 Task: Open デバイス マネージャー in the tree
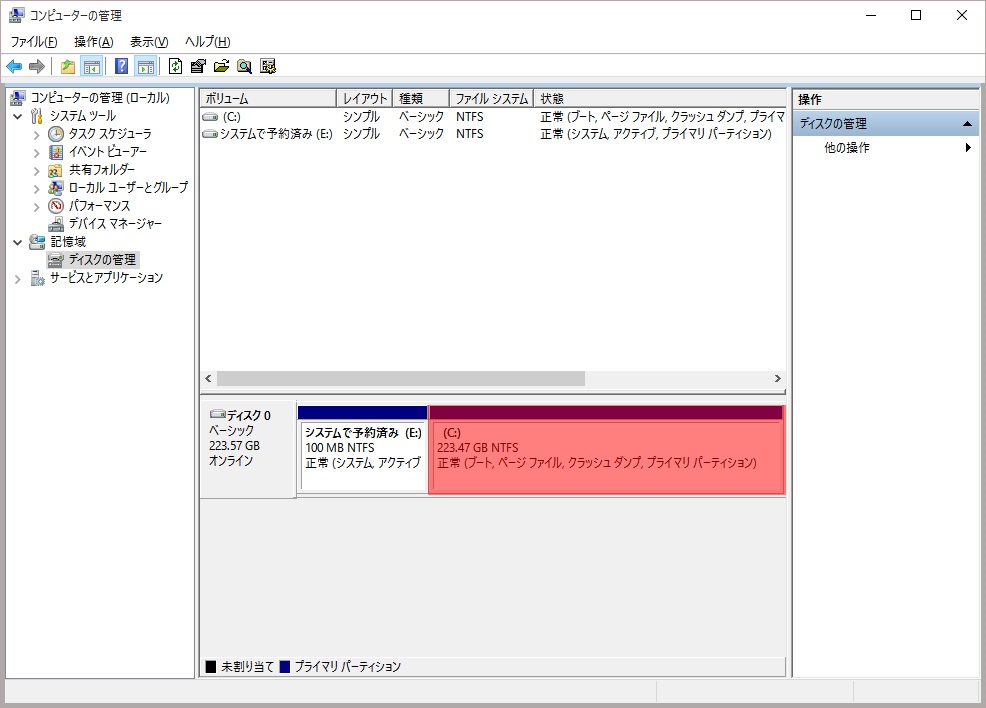114,223
